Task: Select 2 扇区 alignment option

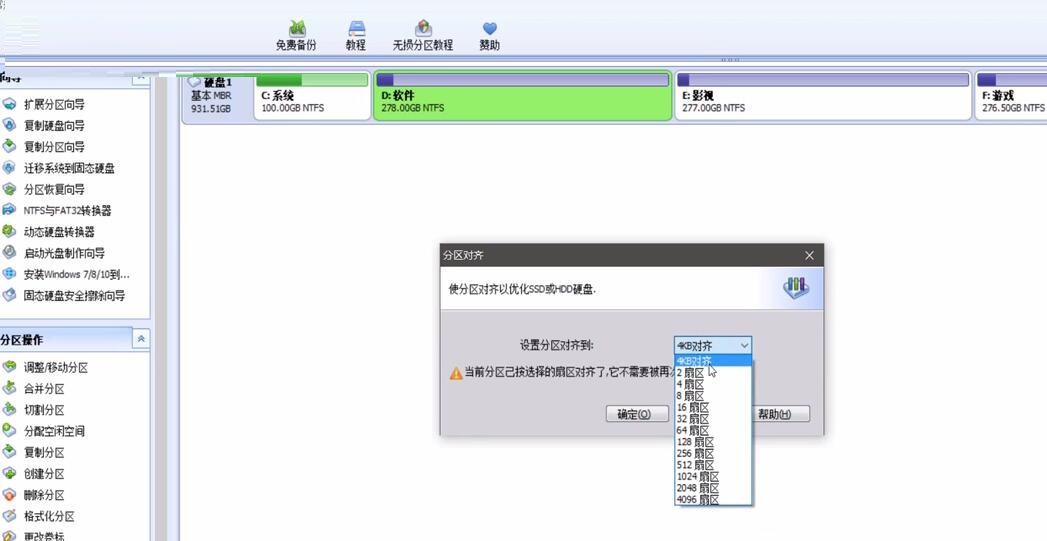Action: [713, 373]
